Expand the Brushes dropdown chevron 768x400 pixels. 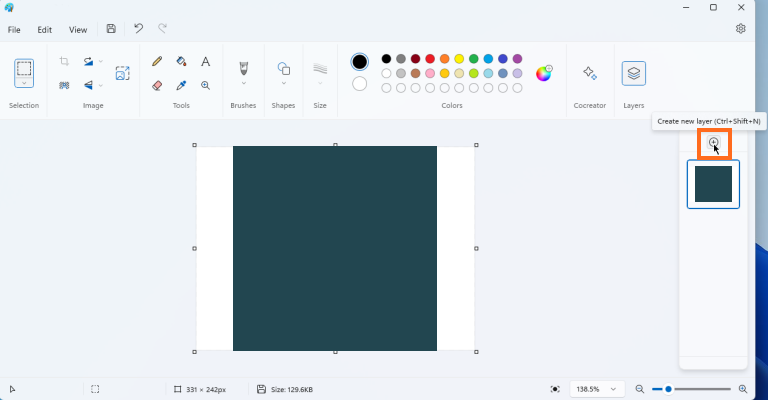(243, 83)
